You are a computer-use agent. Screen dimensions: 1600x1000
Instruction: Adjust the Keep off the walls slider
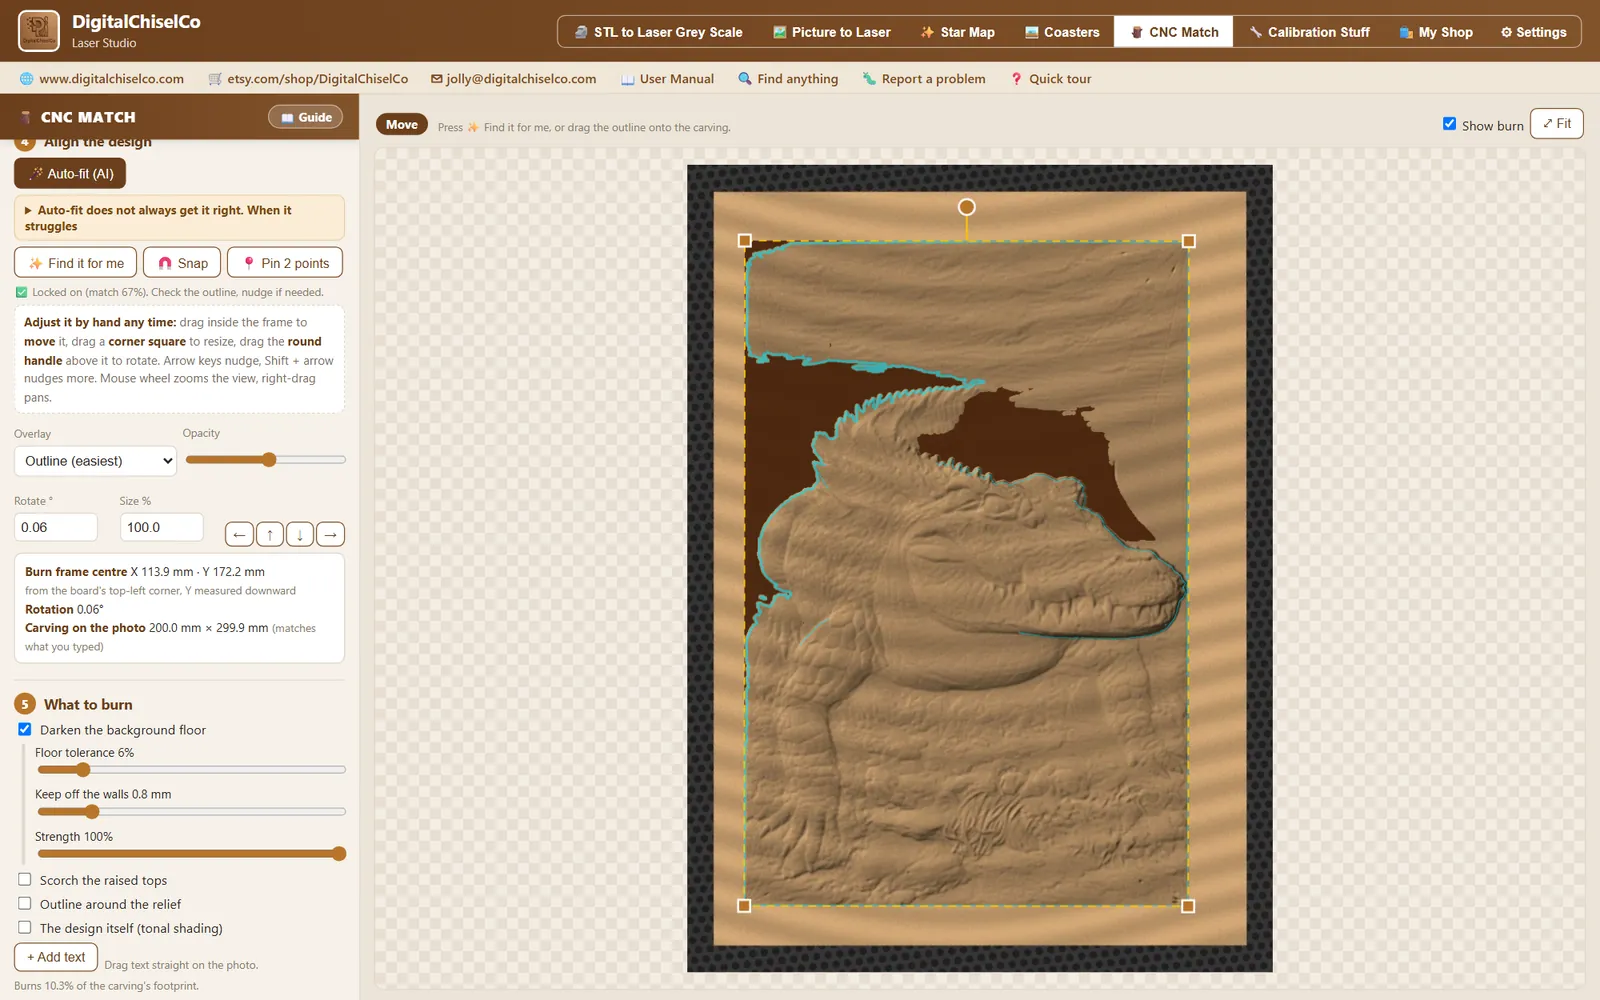point(191,812)
